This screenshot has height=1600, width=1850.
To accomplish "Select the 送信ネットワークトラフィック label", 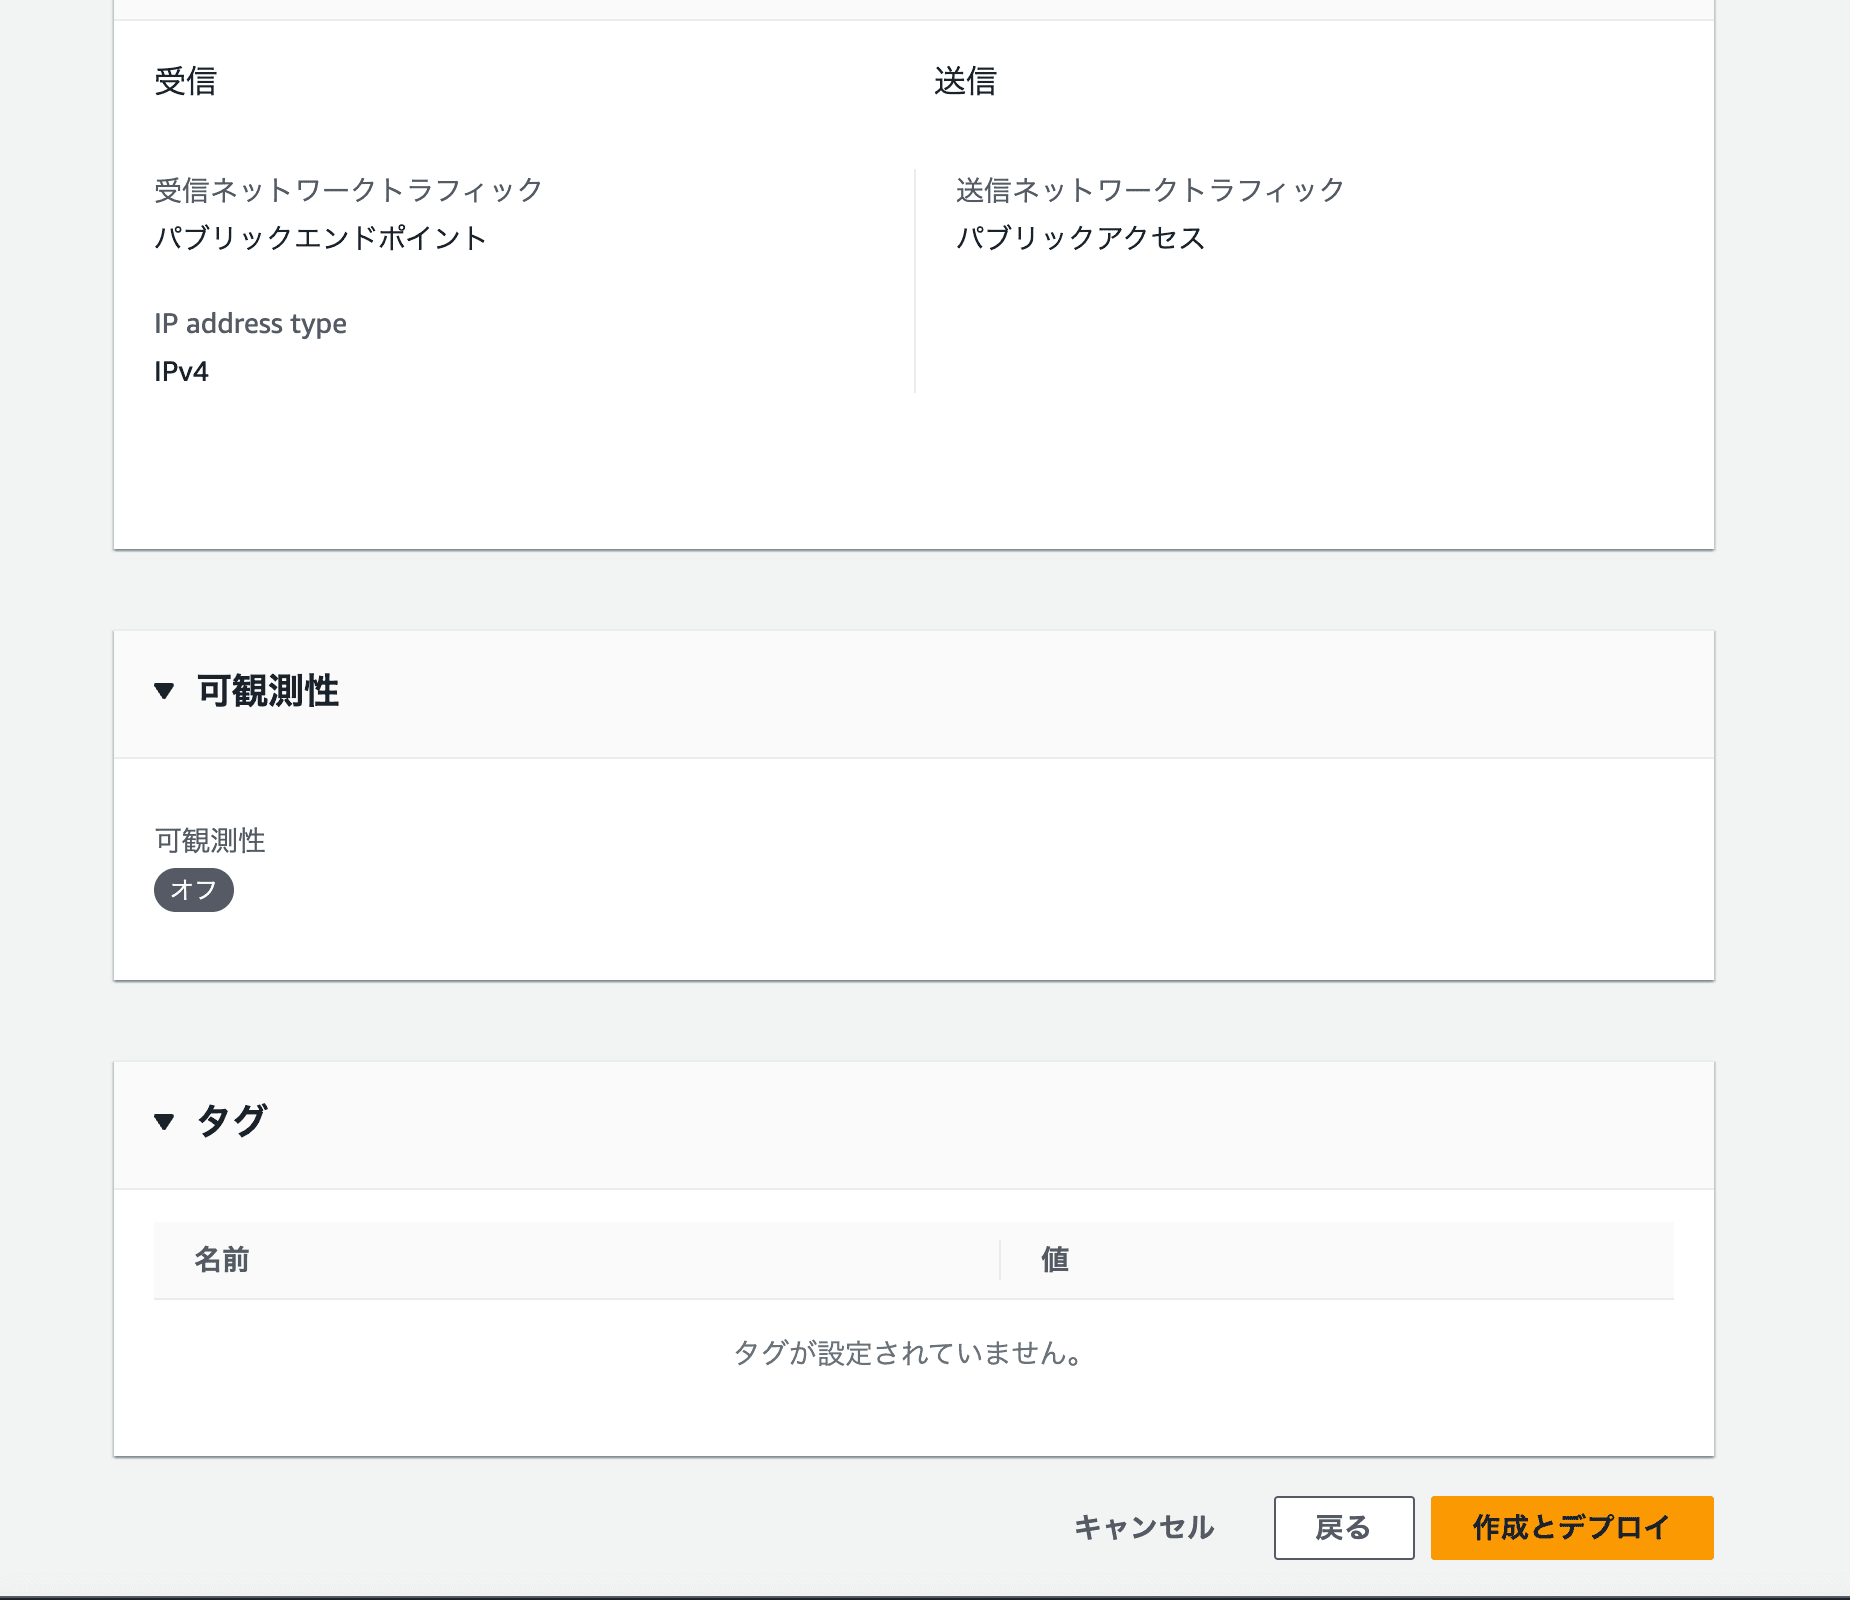I will pos(1150,190).
